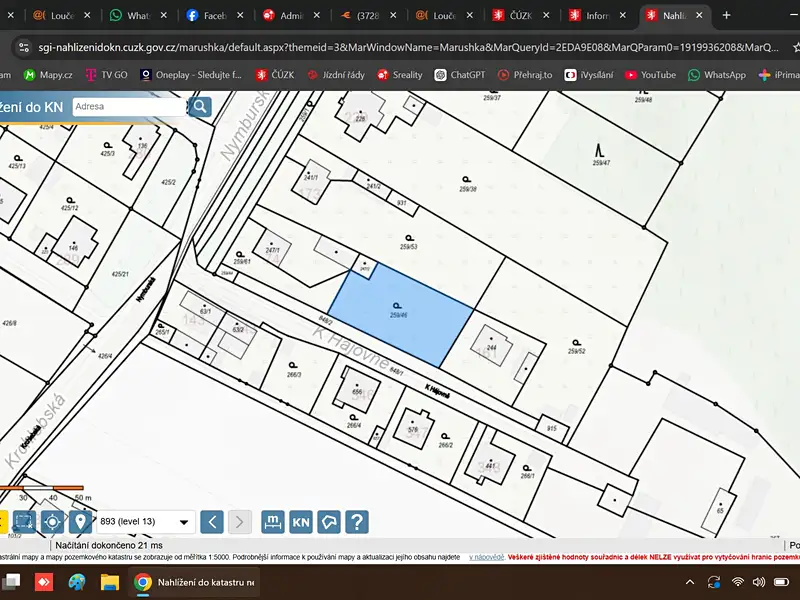The height and width of the screenshot is (600, 800).
Task: Open the WhatsApp bookmark
Action: click(717, 75)
